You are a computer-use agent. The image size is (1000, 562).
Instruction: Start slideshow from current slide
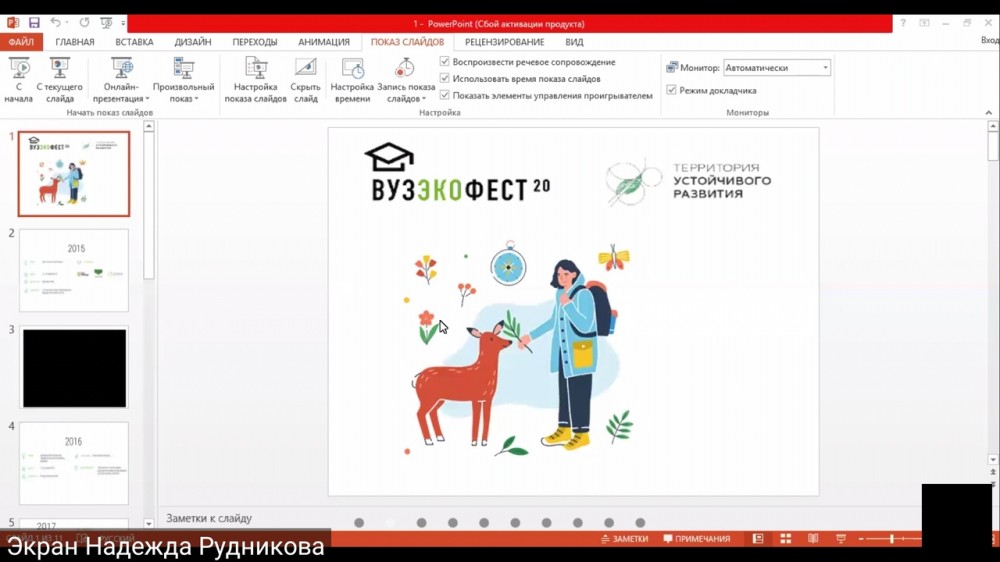60,78
